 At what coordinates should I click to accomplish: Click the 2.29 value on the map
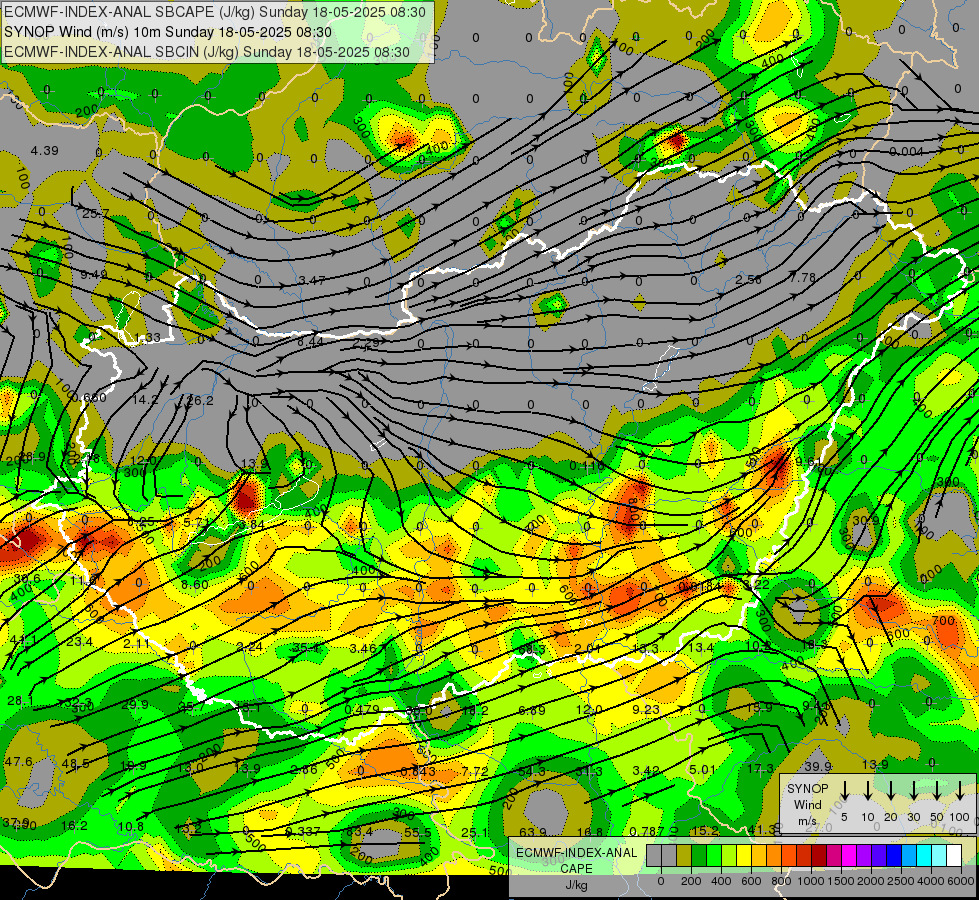coord(366,344)
